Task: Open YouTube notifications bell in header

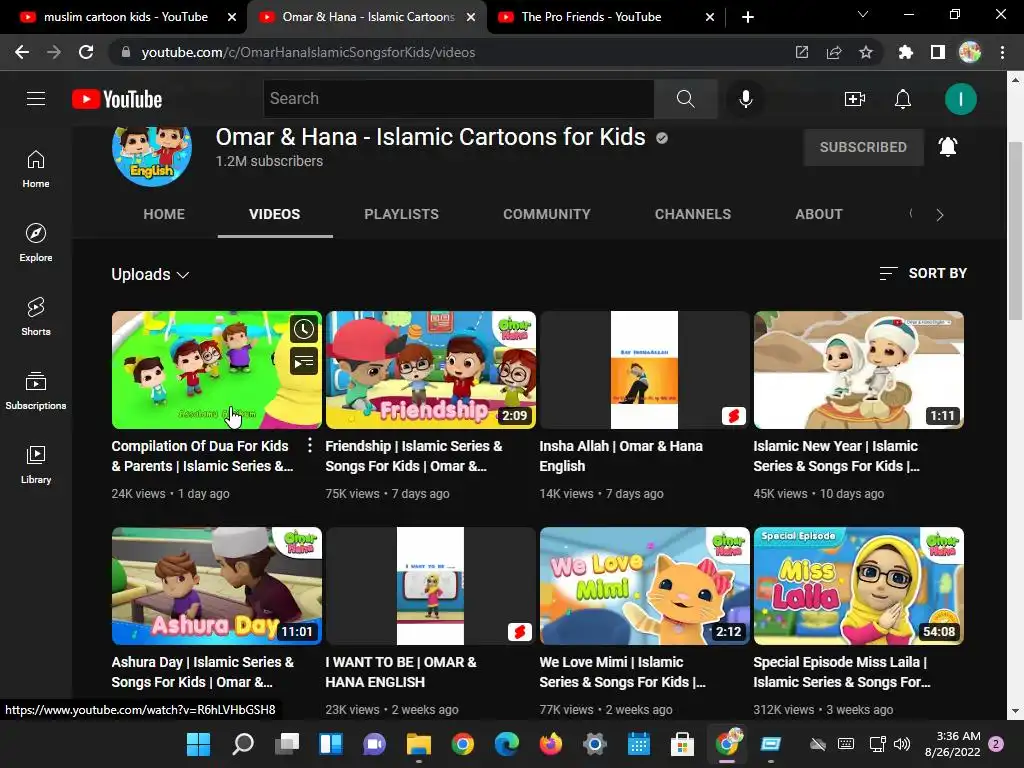Action: (903, 99)
